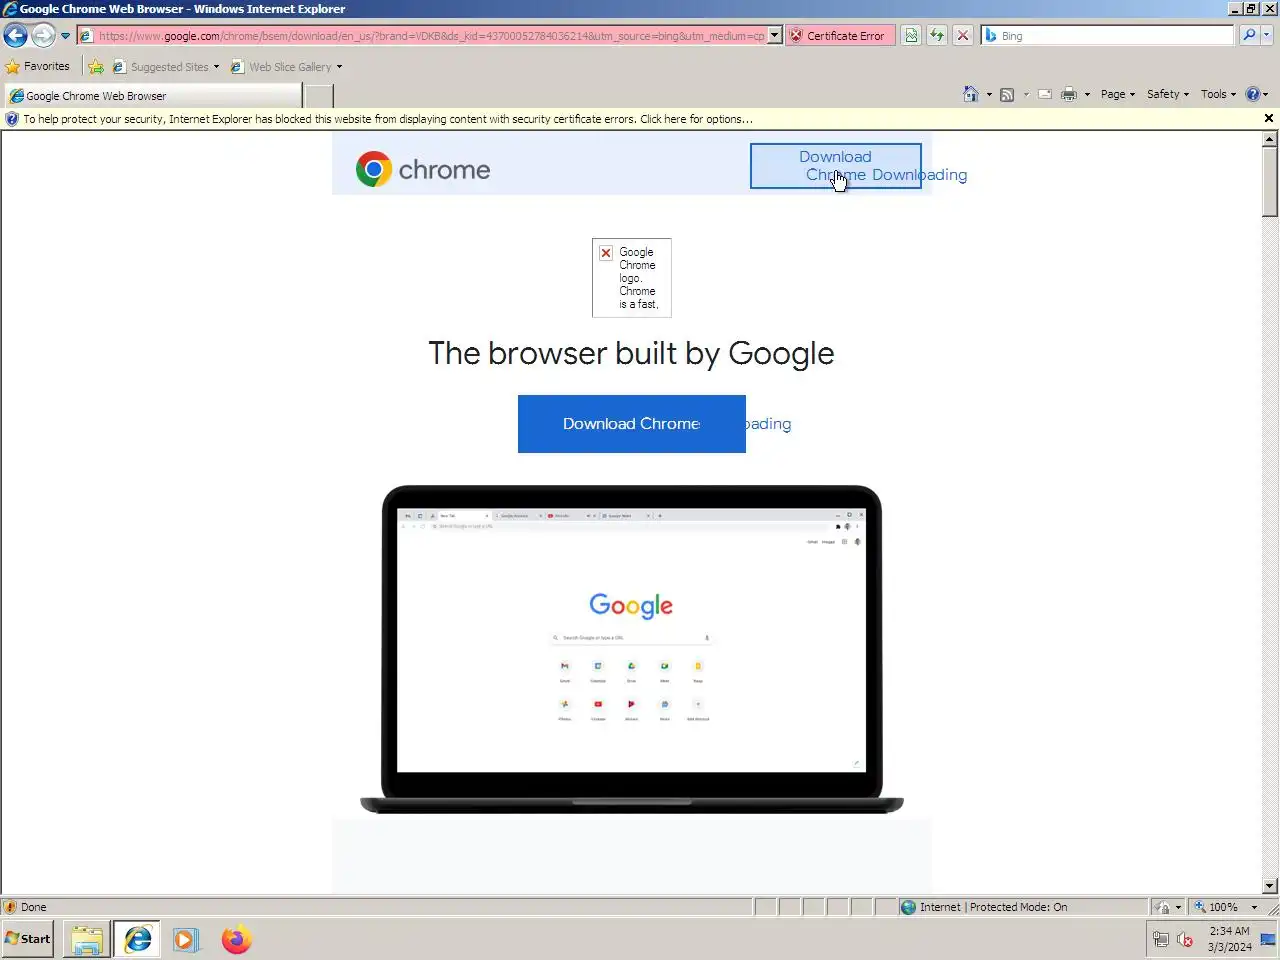Click the Read Mail envelope icon

coord(1045,95)
